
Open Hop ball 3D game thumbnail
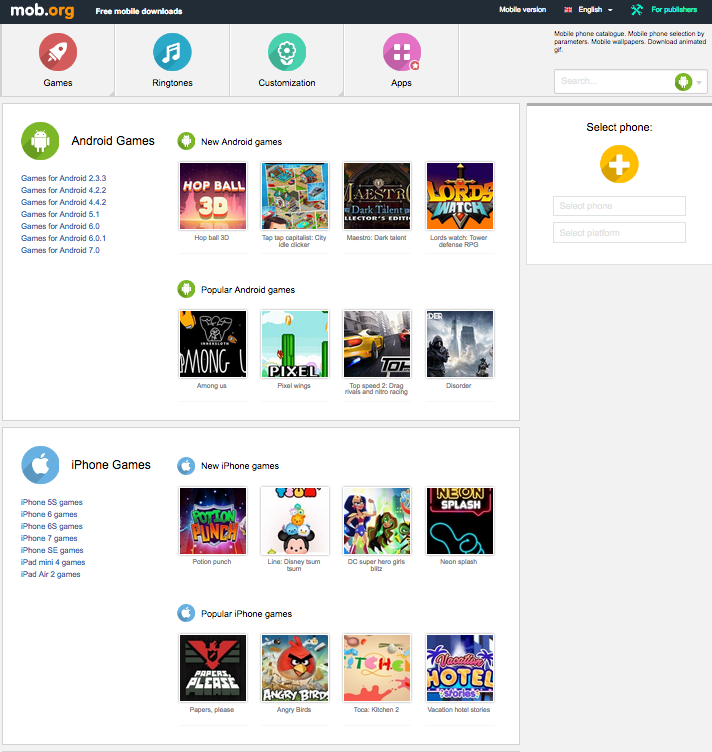[x=213, y=196]
